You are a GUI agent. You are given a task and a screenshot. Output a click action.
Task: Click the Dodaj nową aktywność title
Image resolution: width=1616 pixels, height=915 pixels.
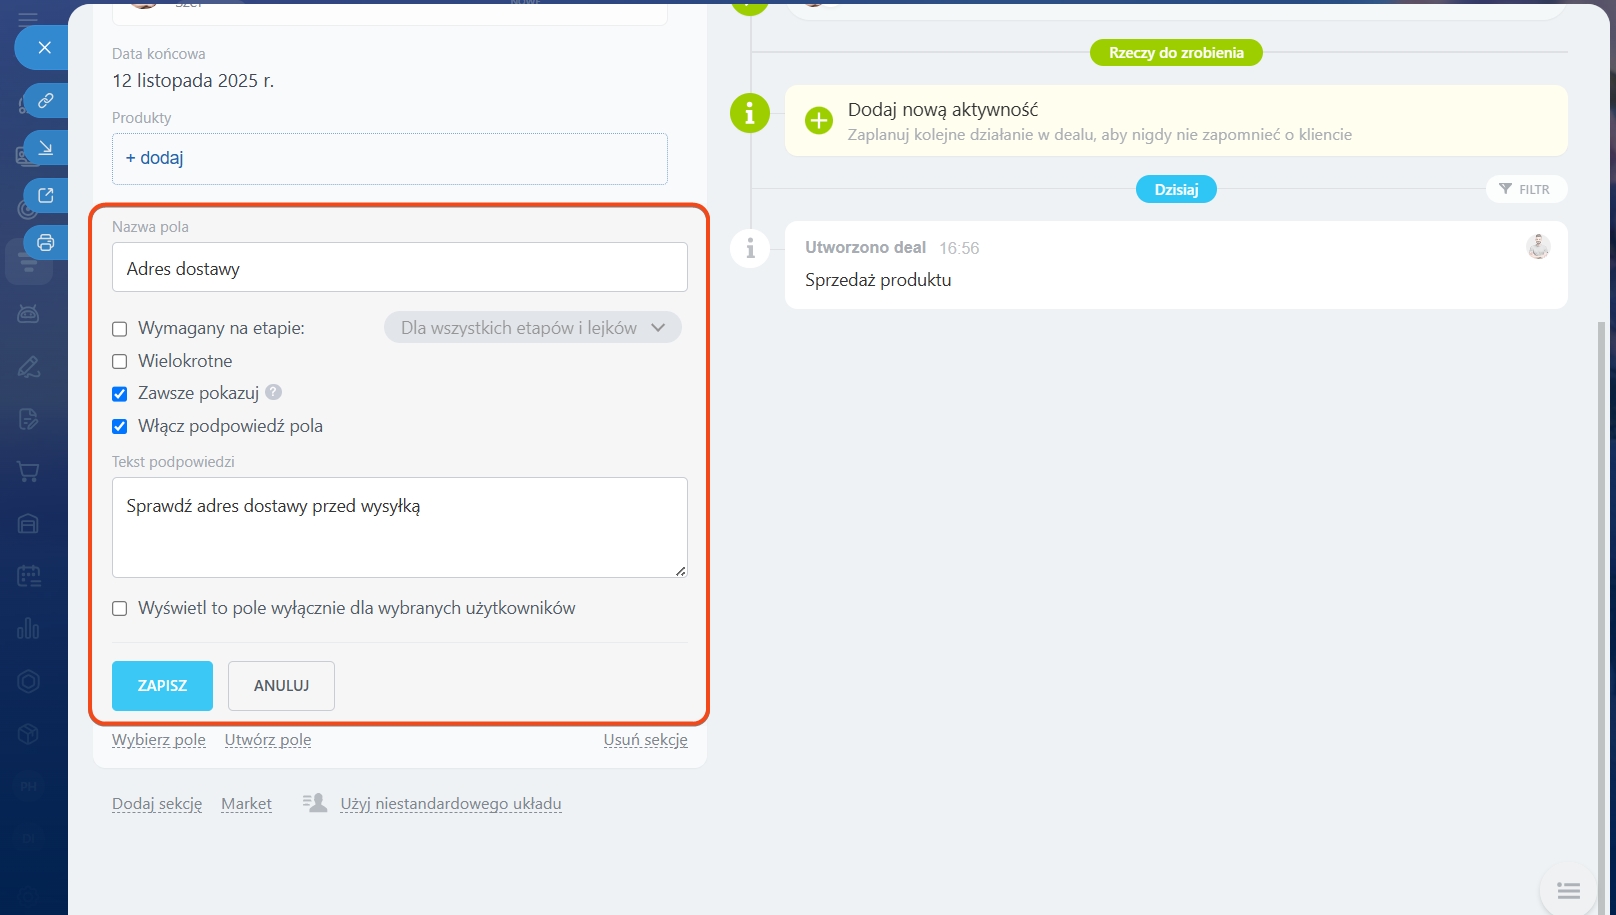[943, 110]
